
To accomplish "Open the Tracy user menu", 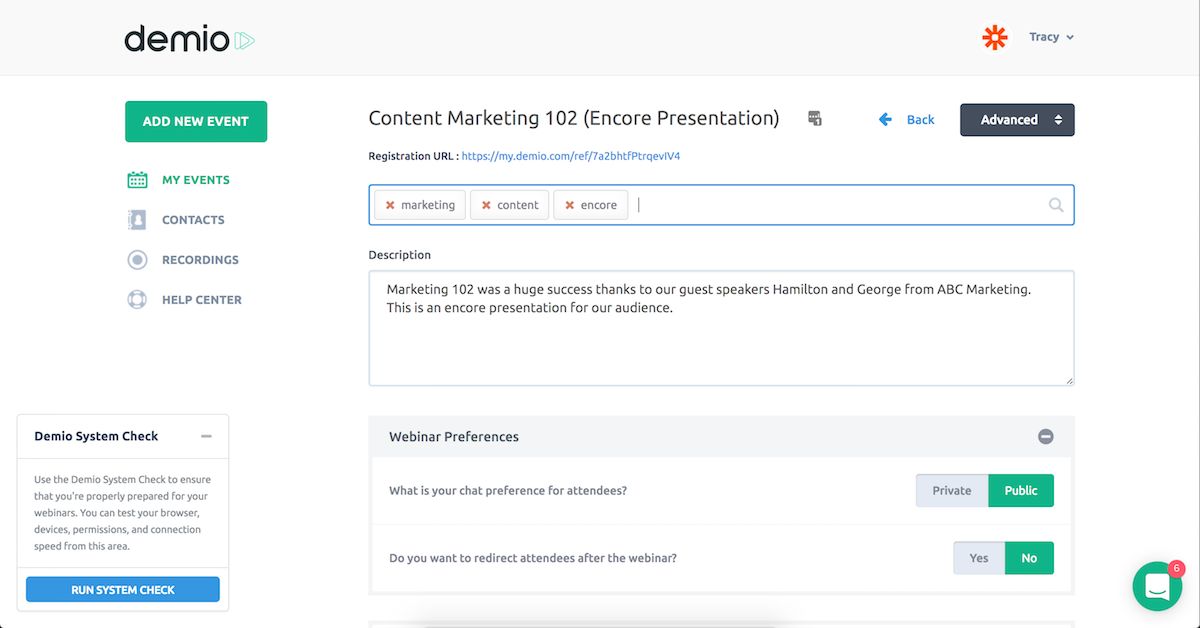I will pyautogui.click(x=1051, y=37).
